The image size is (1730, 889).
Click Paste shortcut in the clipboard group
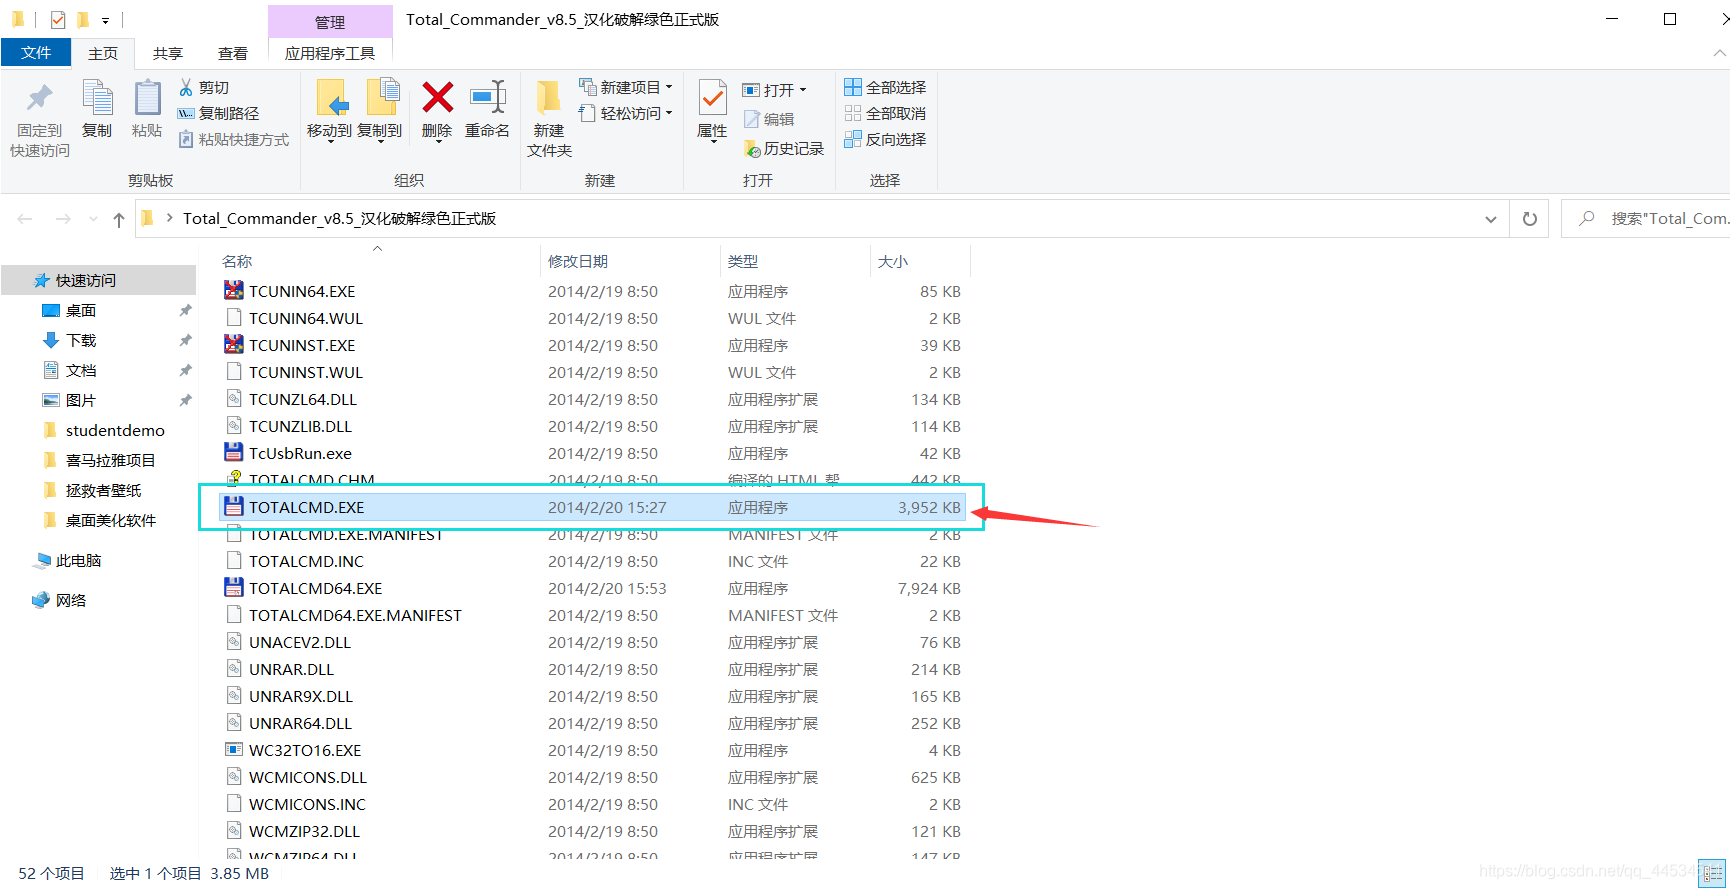pos(234,140)
